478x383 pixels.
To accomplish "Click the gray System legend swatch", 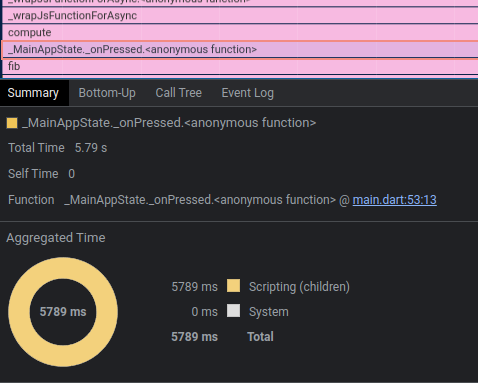I will point(233,311).
